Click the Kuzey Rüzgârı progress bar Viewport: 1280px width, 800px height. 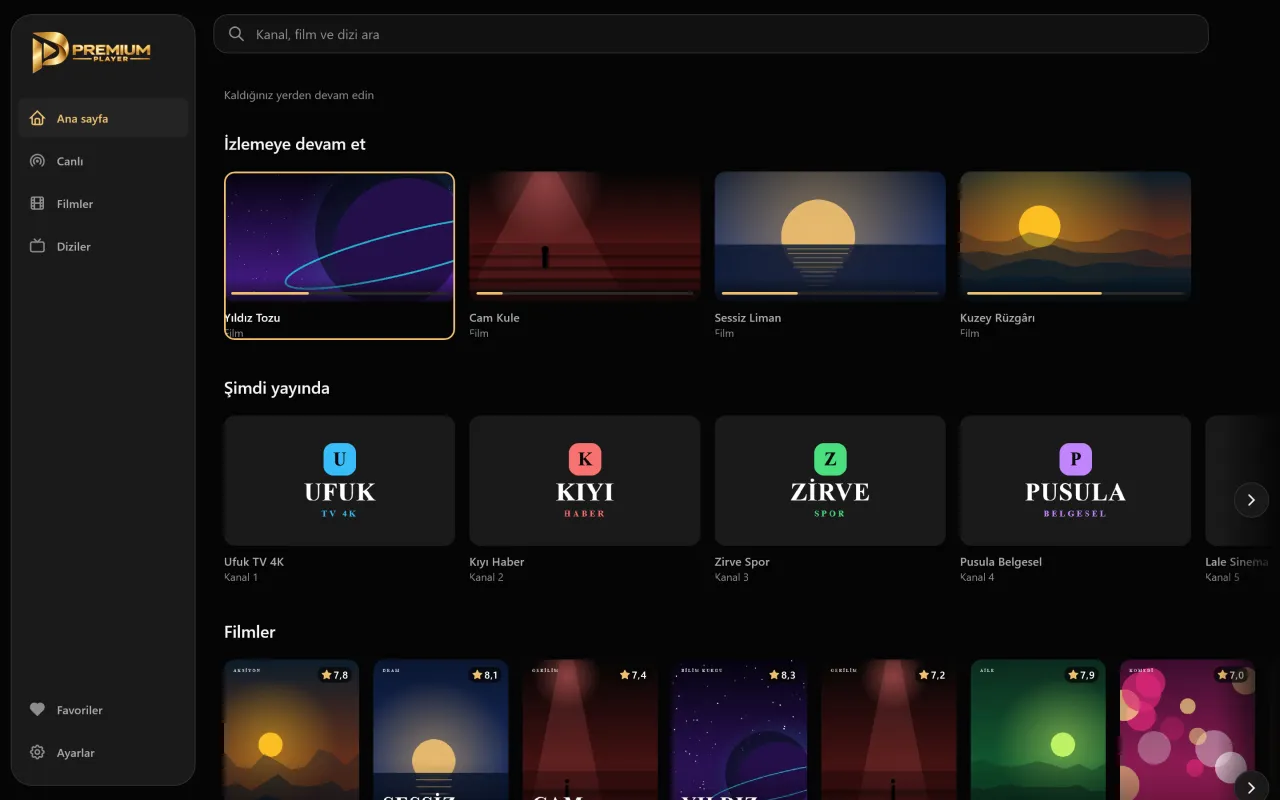coord(1075,293)
